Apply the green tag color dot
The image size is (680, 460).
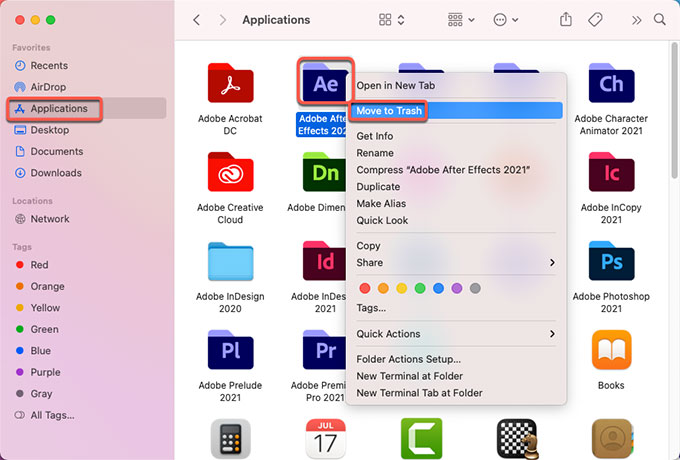click(x=420, y=288)
